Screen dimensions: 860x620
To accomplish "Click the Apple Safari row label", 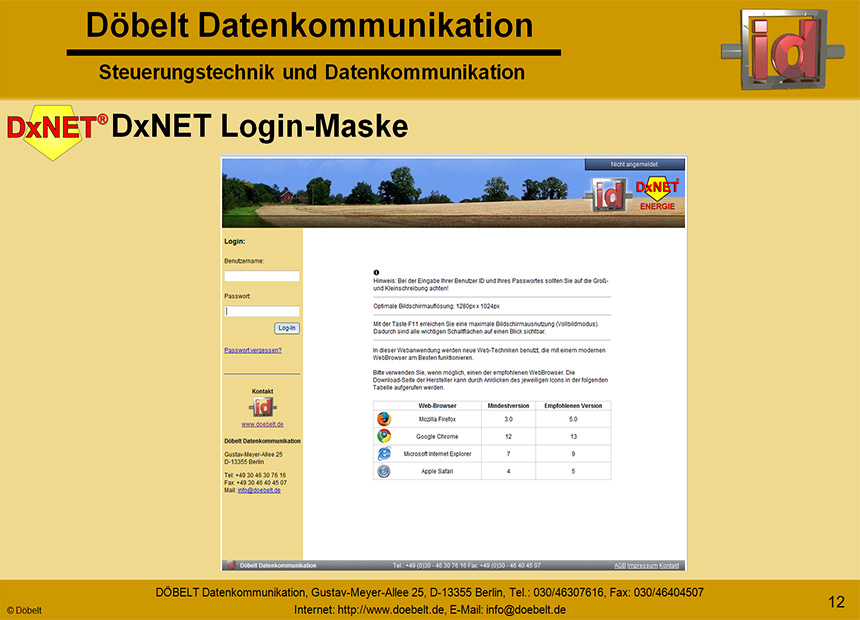I will (x=437, y=471).
